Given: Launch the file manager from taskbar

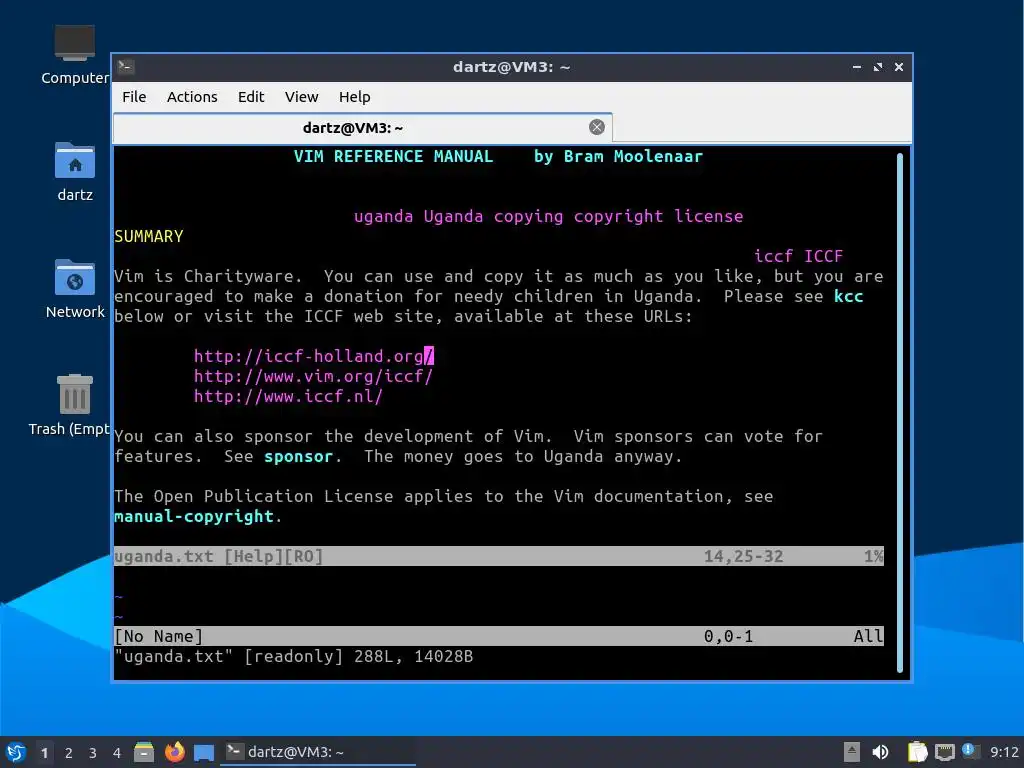Looking at the screenshot, I should 144,752.
